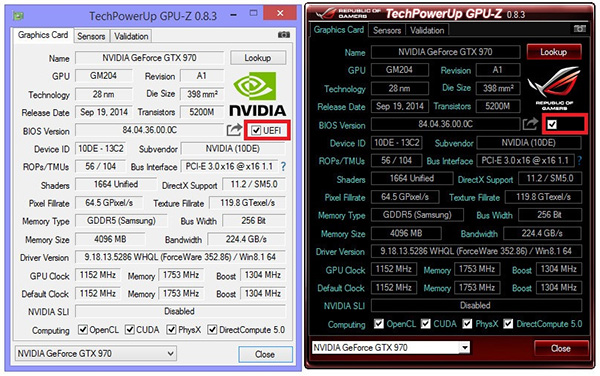Click the NVIDIA SLI Disabled field in the left window
Image resolution: width=600 pixels, height=376 pixels.
click(x=180, y=311)
